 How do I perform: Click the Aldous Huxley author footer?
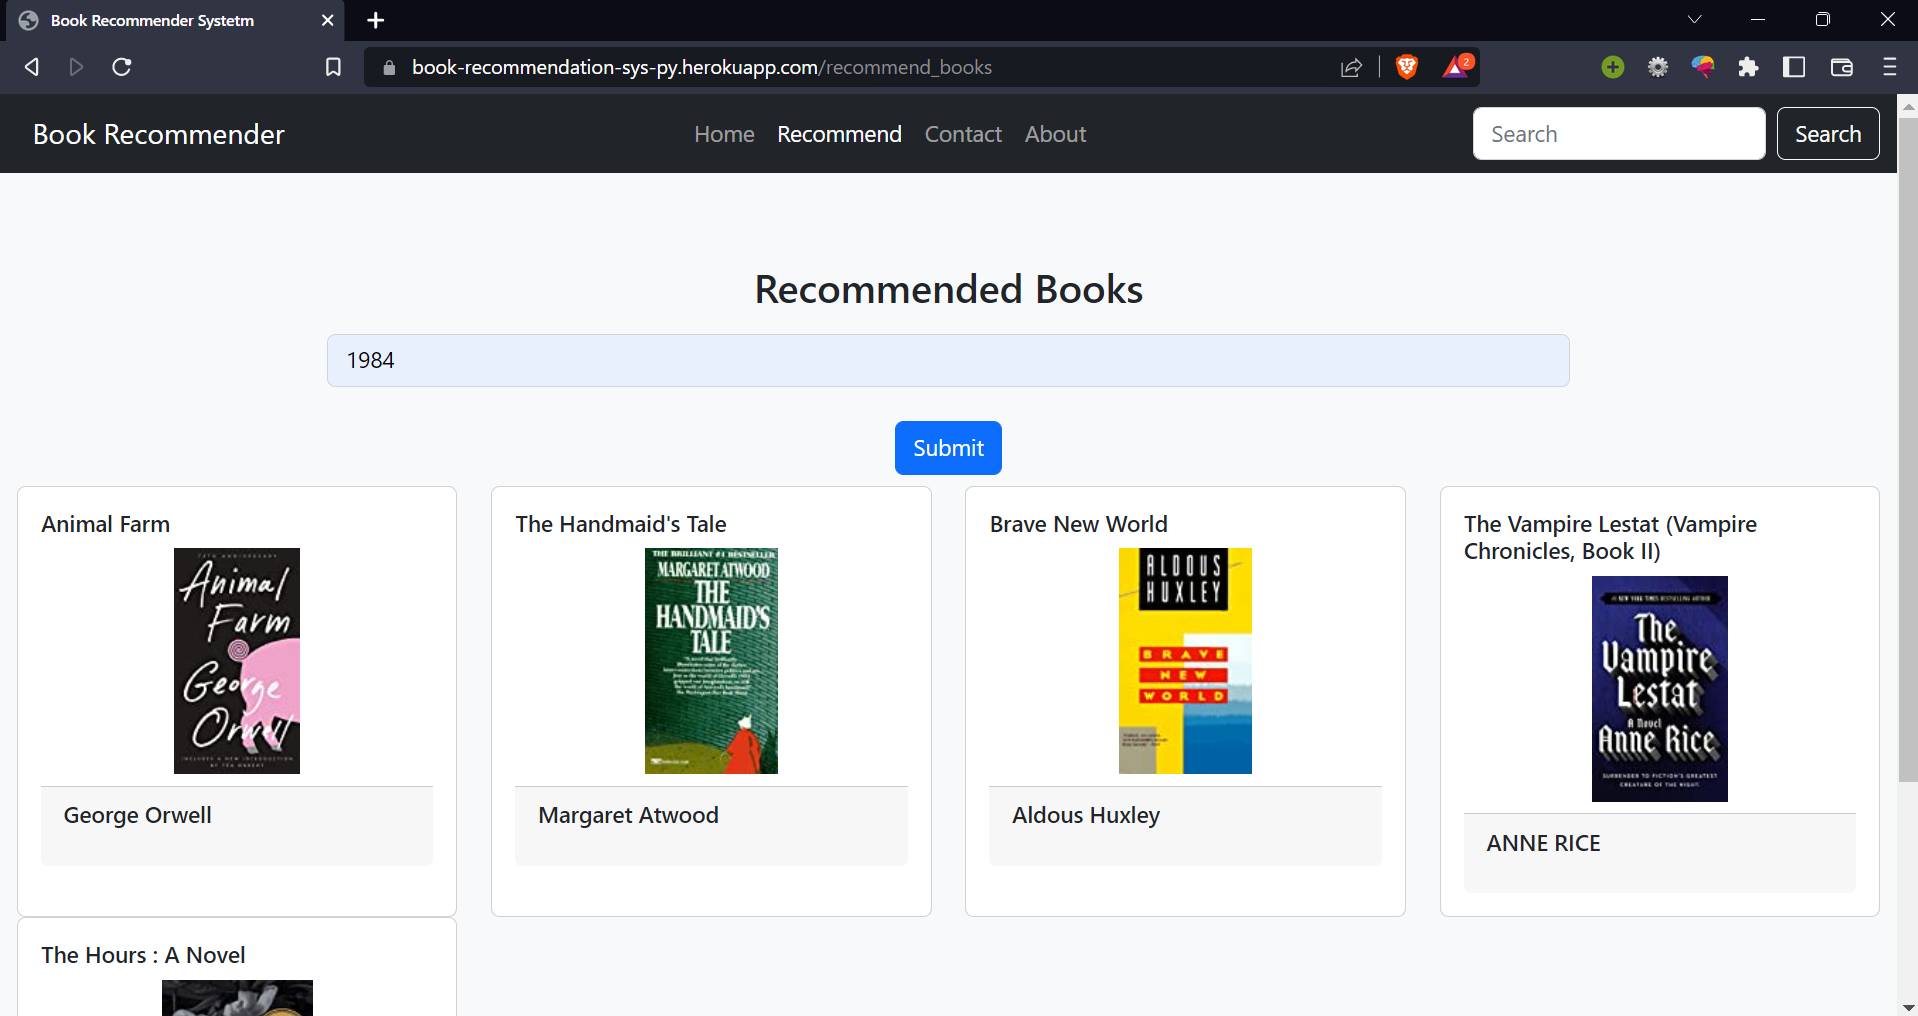(1185, 826)
